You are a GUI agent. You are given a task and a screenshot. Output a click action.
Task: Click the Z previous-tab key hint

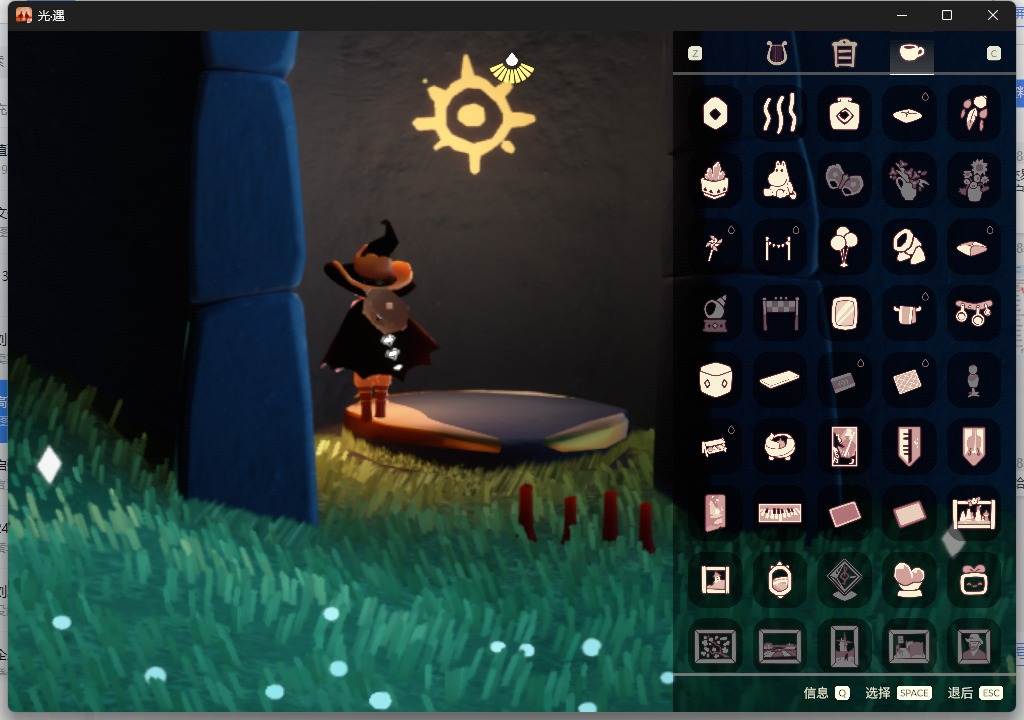pos(695,54)
